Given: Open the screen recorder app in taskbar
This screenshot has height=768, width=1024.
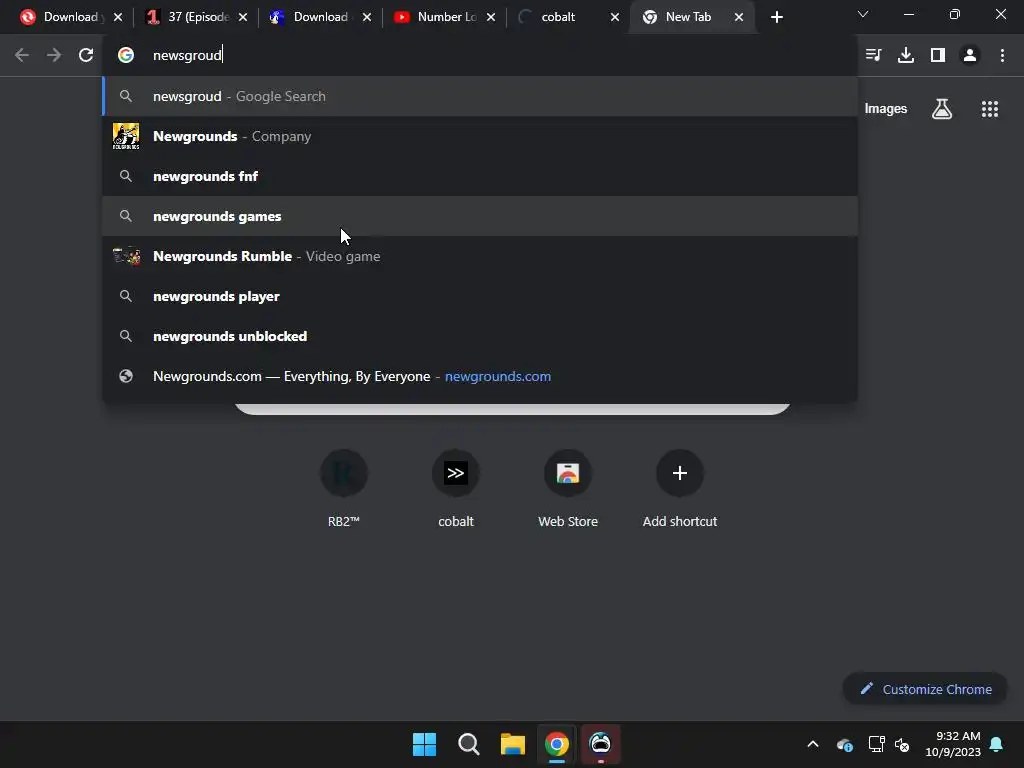Looking at the screenshot, I should click(600, 744).
